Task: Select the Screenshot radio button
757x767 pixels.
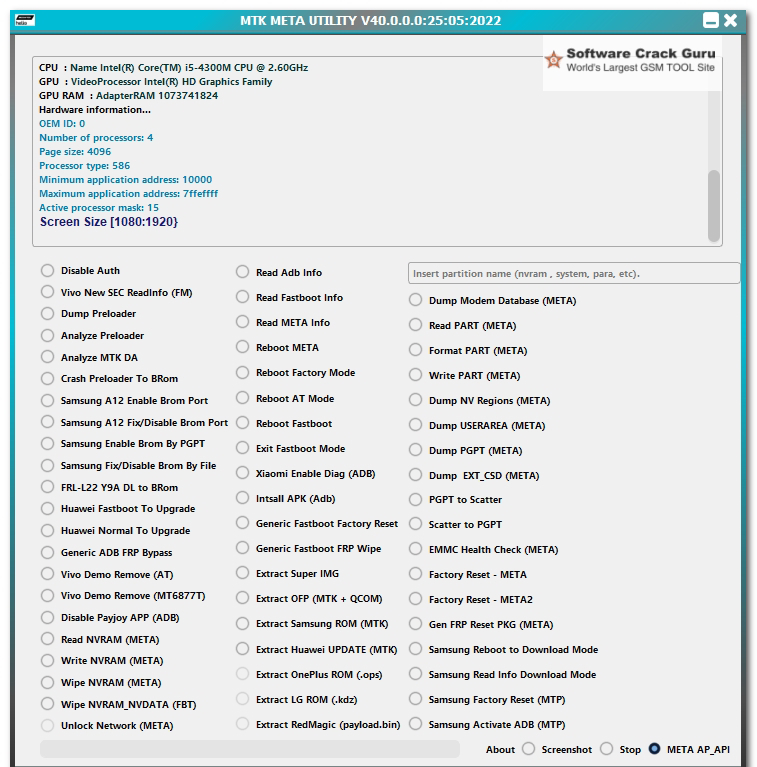Action: (529, 749)
